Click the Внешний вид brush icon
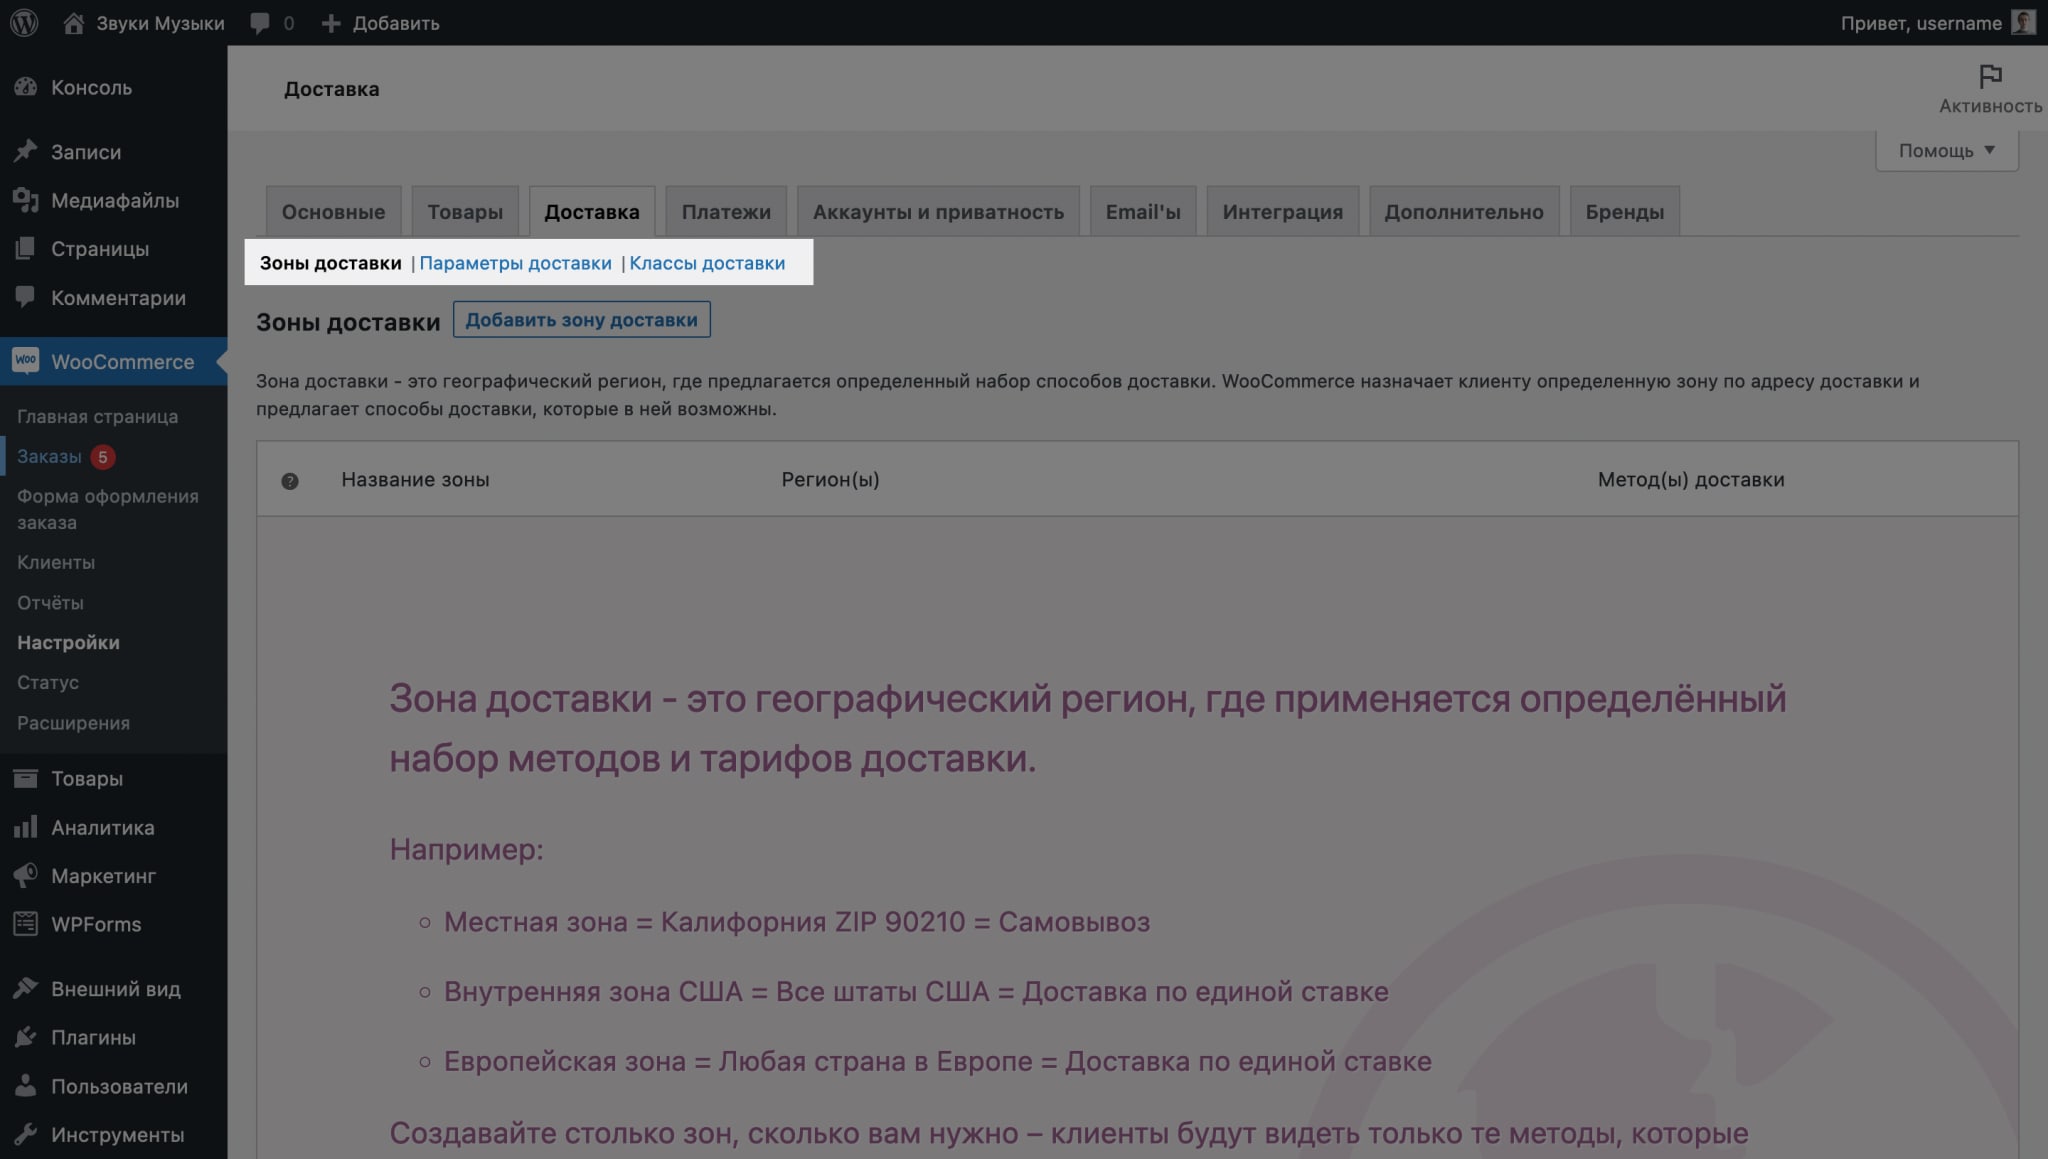 26,988
